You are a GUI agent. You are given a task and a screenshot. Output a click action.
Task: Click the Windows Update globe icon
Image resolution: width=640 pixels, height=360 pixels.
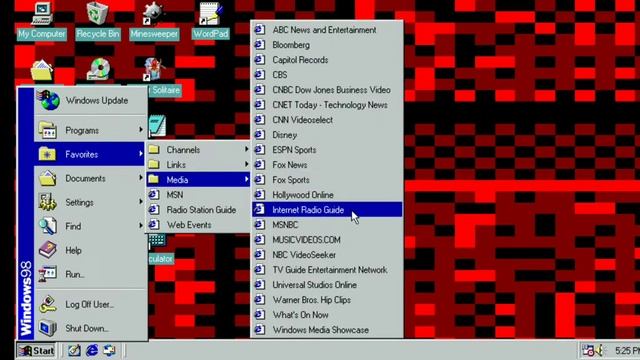click(49, 100)
